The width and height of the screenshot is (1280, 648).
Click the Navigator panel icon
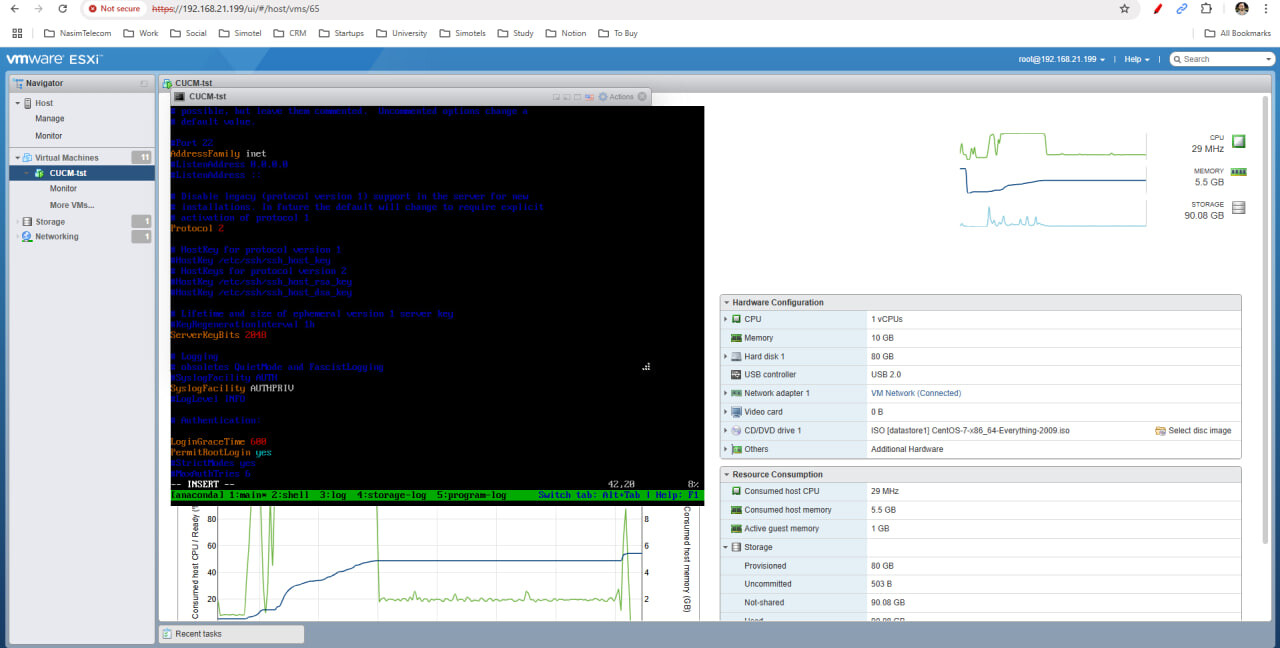[x=18, y=83]
